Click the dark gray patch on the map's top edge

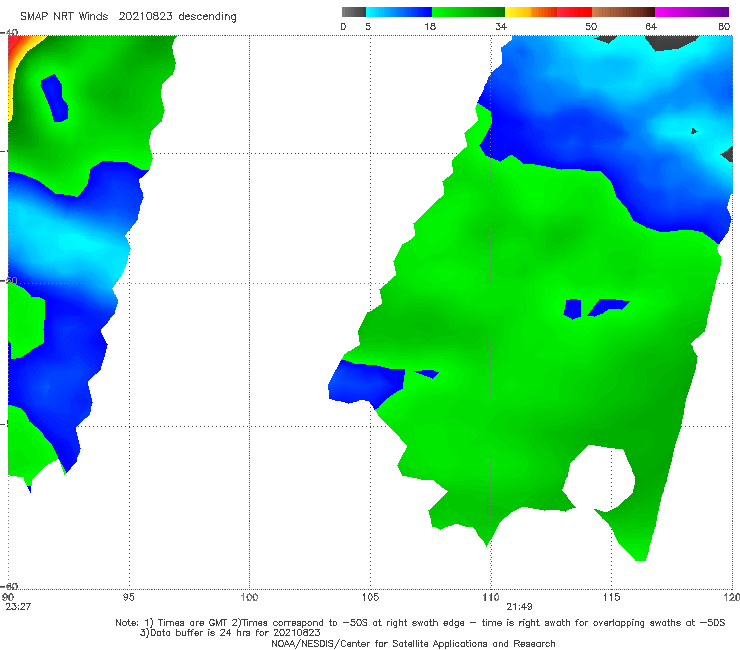670,42
